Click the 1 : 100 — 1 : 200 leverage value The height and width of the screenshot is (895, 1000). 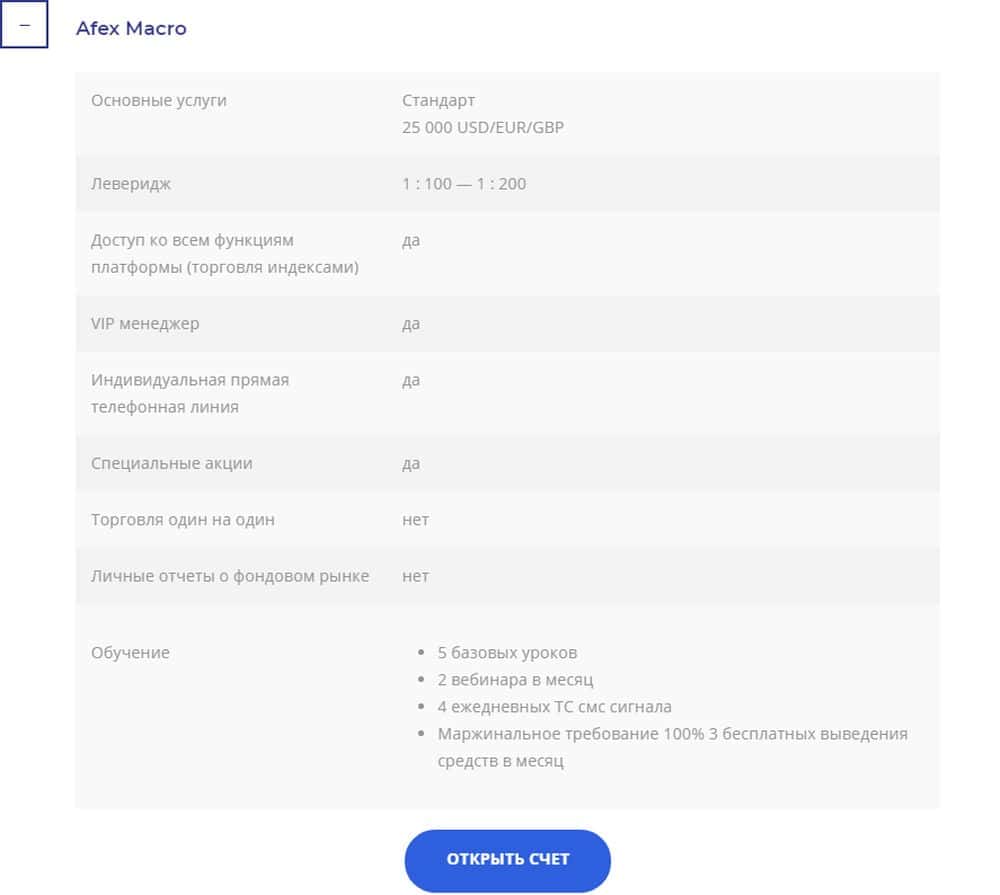pos(464,184)
